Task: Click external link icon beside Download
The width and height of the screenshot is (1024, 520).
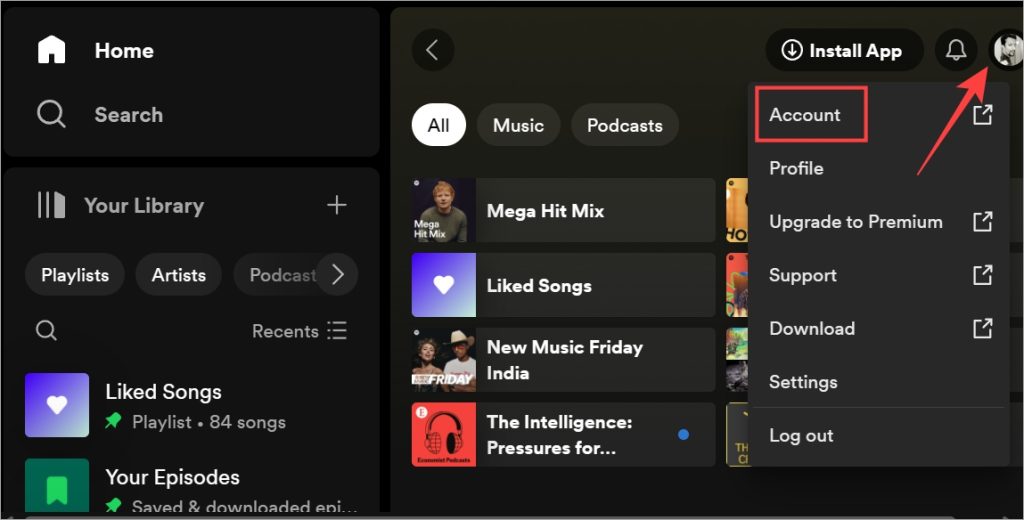Action: 982,329
